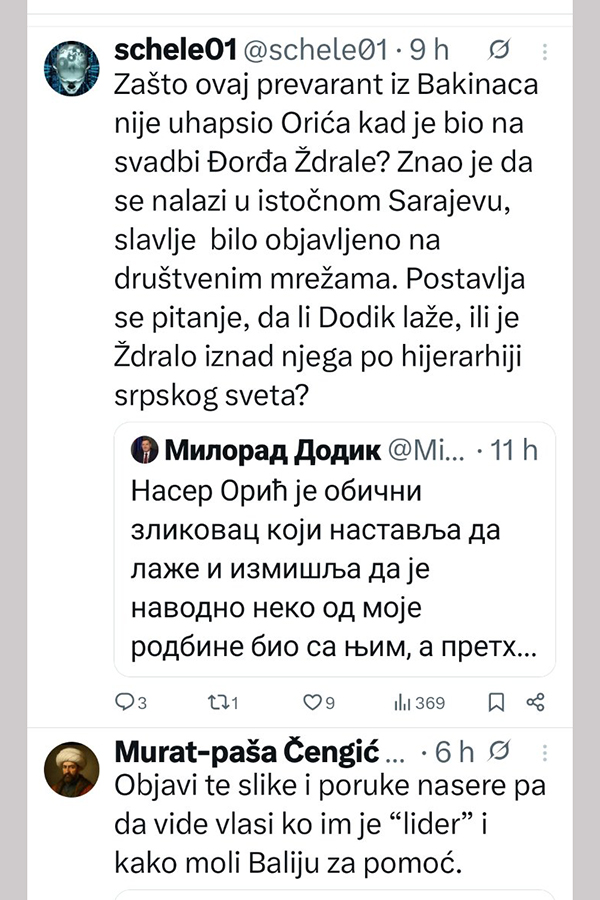The width and height of the screenshot is (600, 900).
Task: Tap the 9 h timestamp
Action: click(x=434, y=51)
